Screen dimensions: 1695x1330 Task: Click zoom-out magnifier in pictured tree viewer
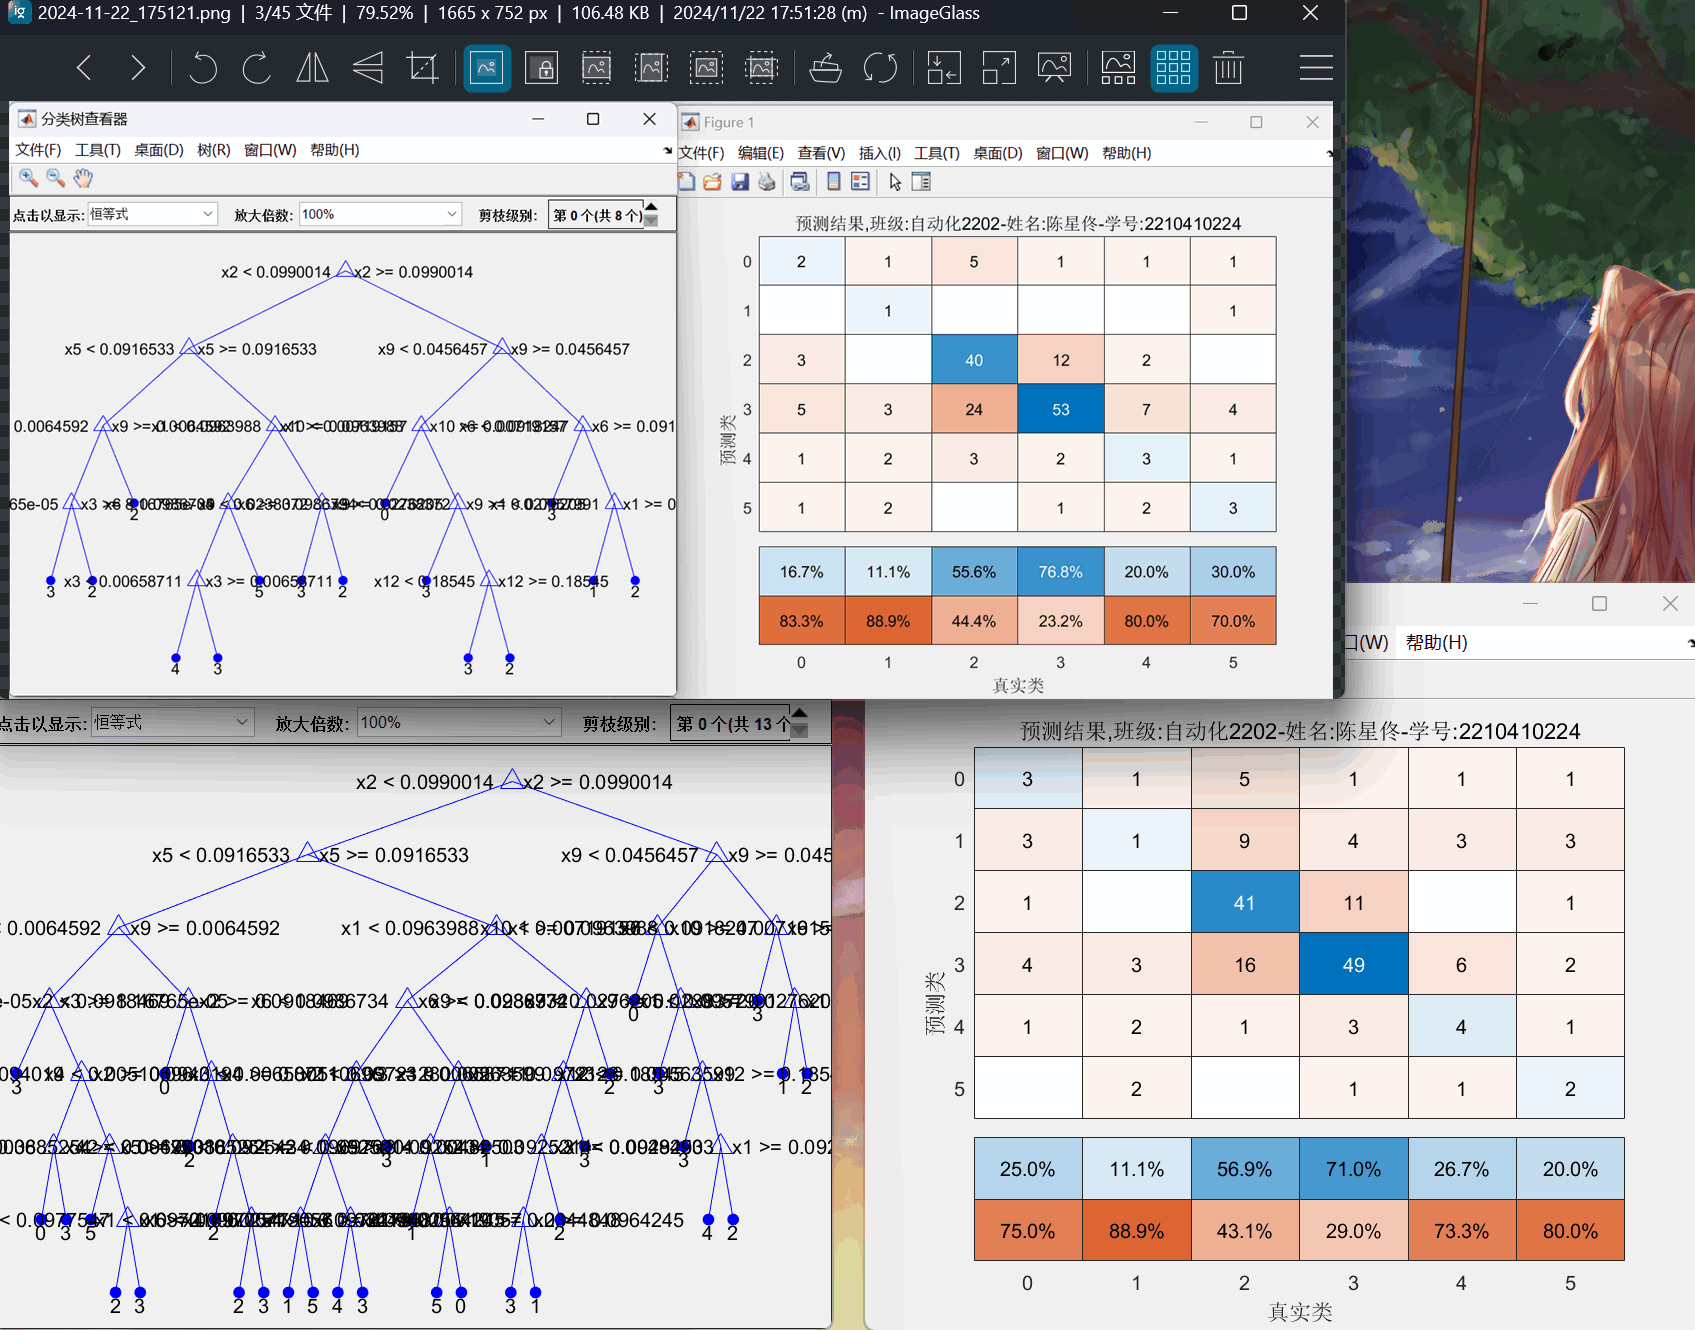(56, 178)
